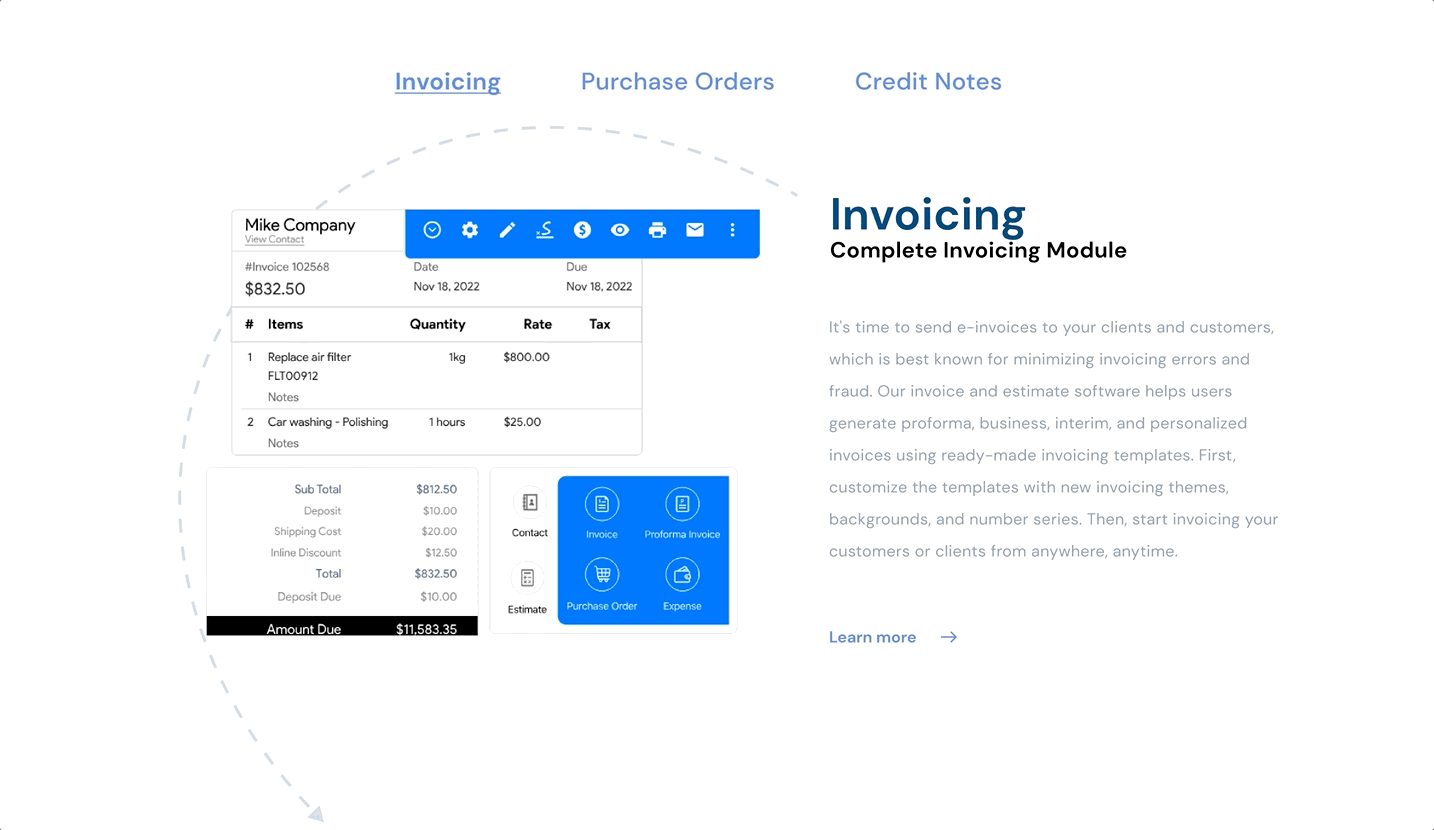
Task: Expand Notes under Replace air filter
Action: coord(283,397)
